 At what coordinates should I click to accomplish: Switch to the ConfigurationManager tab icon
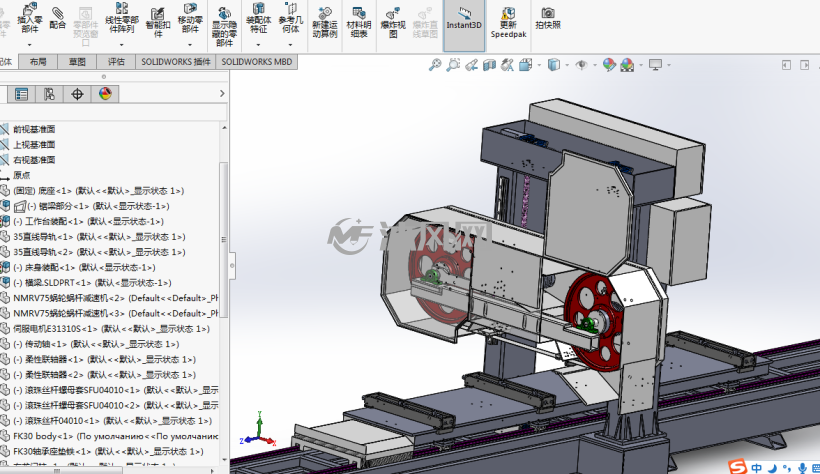tap(49, 94)
